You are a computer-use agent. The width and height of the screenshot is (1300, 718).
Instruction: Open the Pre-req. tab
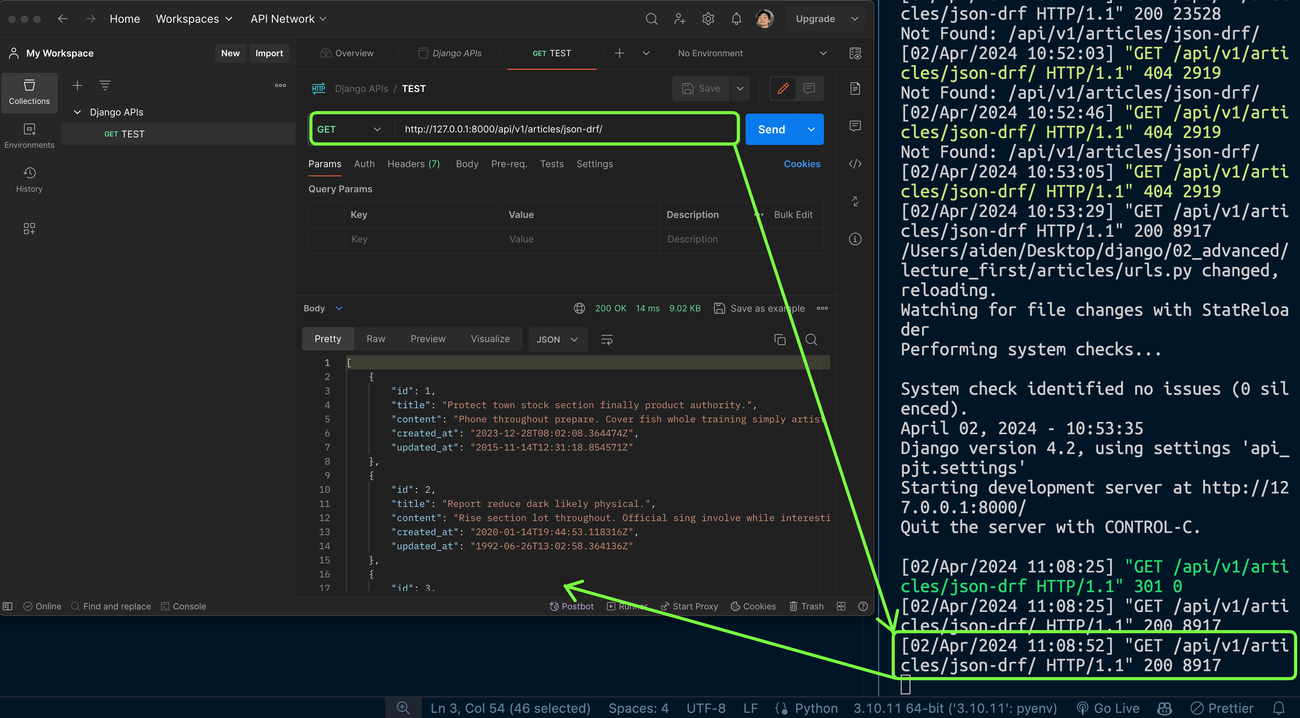[509, 164]
